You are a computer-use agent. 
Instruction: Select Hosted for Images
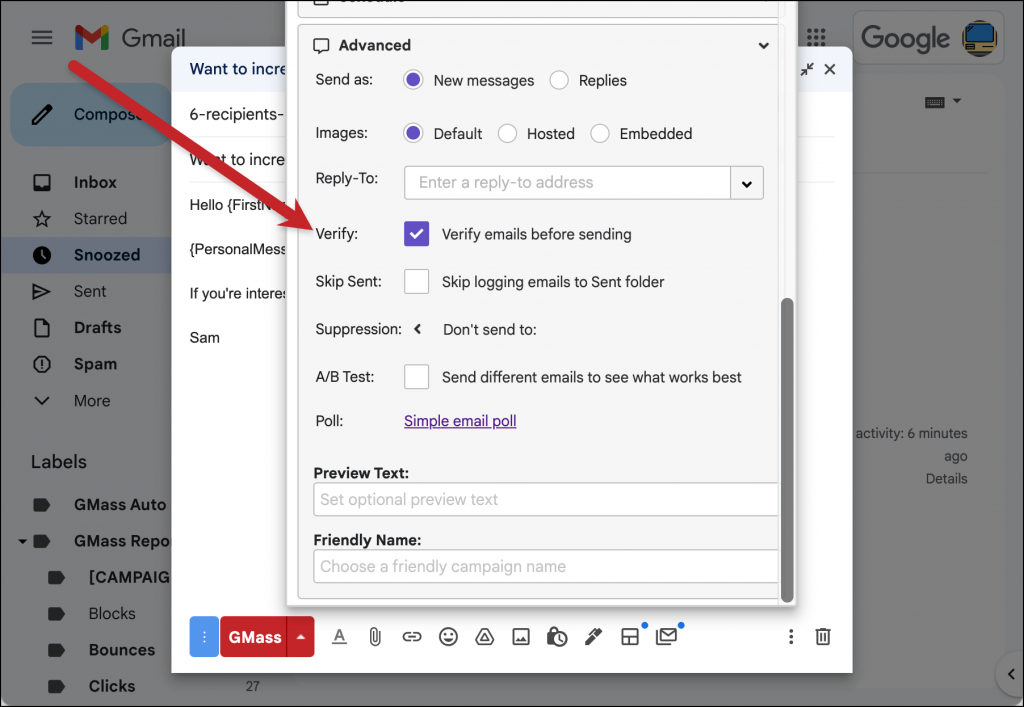click(507, 133)
